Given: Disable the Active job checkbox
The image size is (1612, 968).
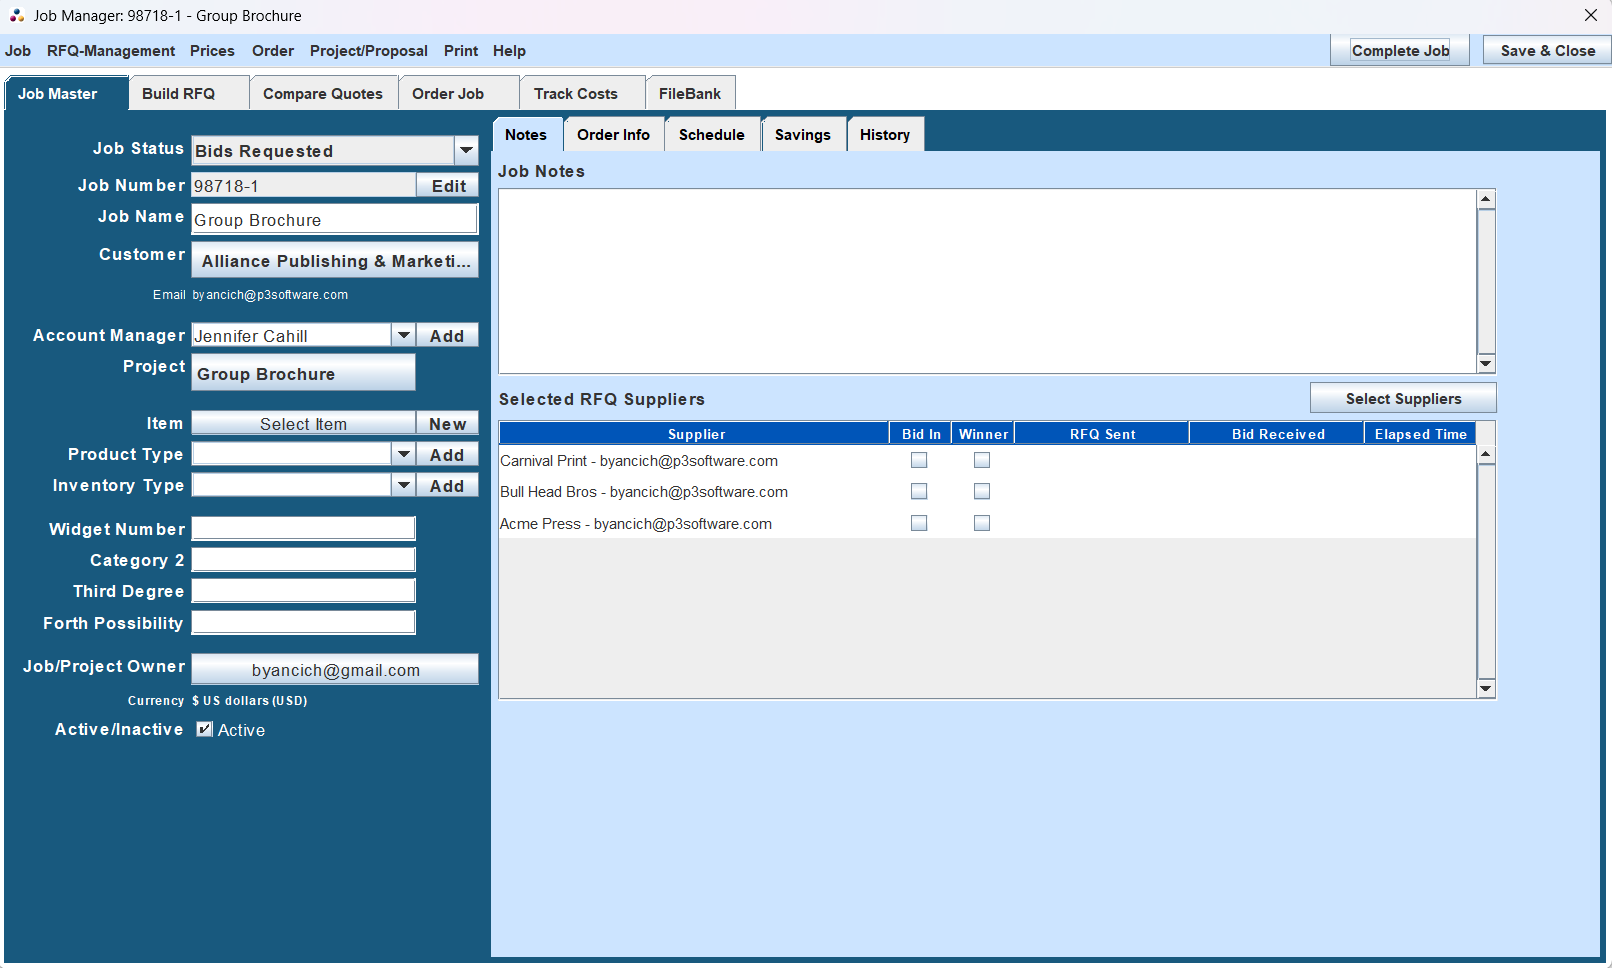Looking at the screenshot, I should pyautogui.click(x=203, y=730).
